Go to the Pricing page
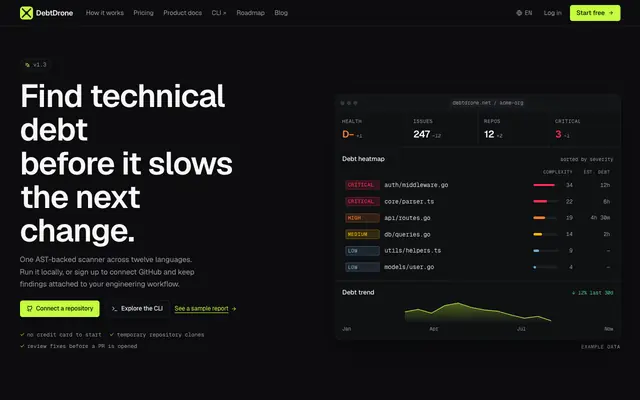Viewport: 640px width, 400px height. (143, 13)
